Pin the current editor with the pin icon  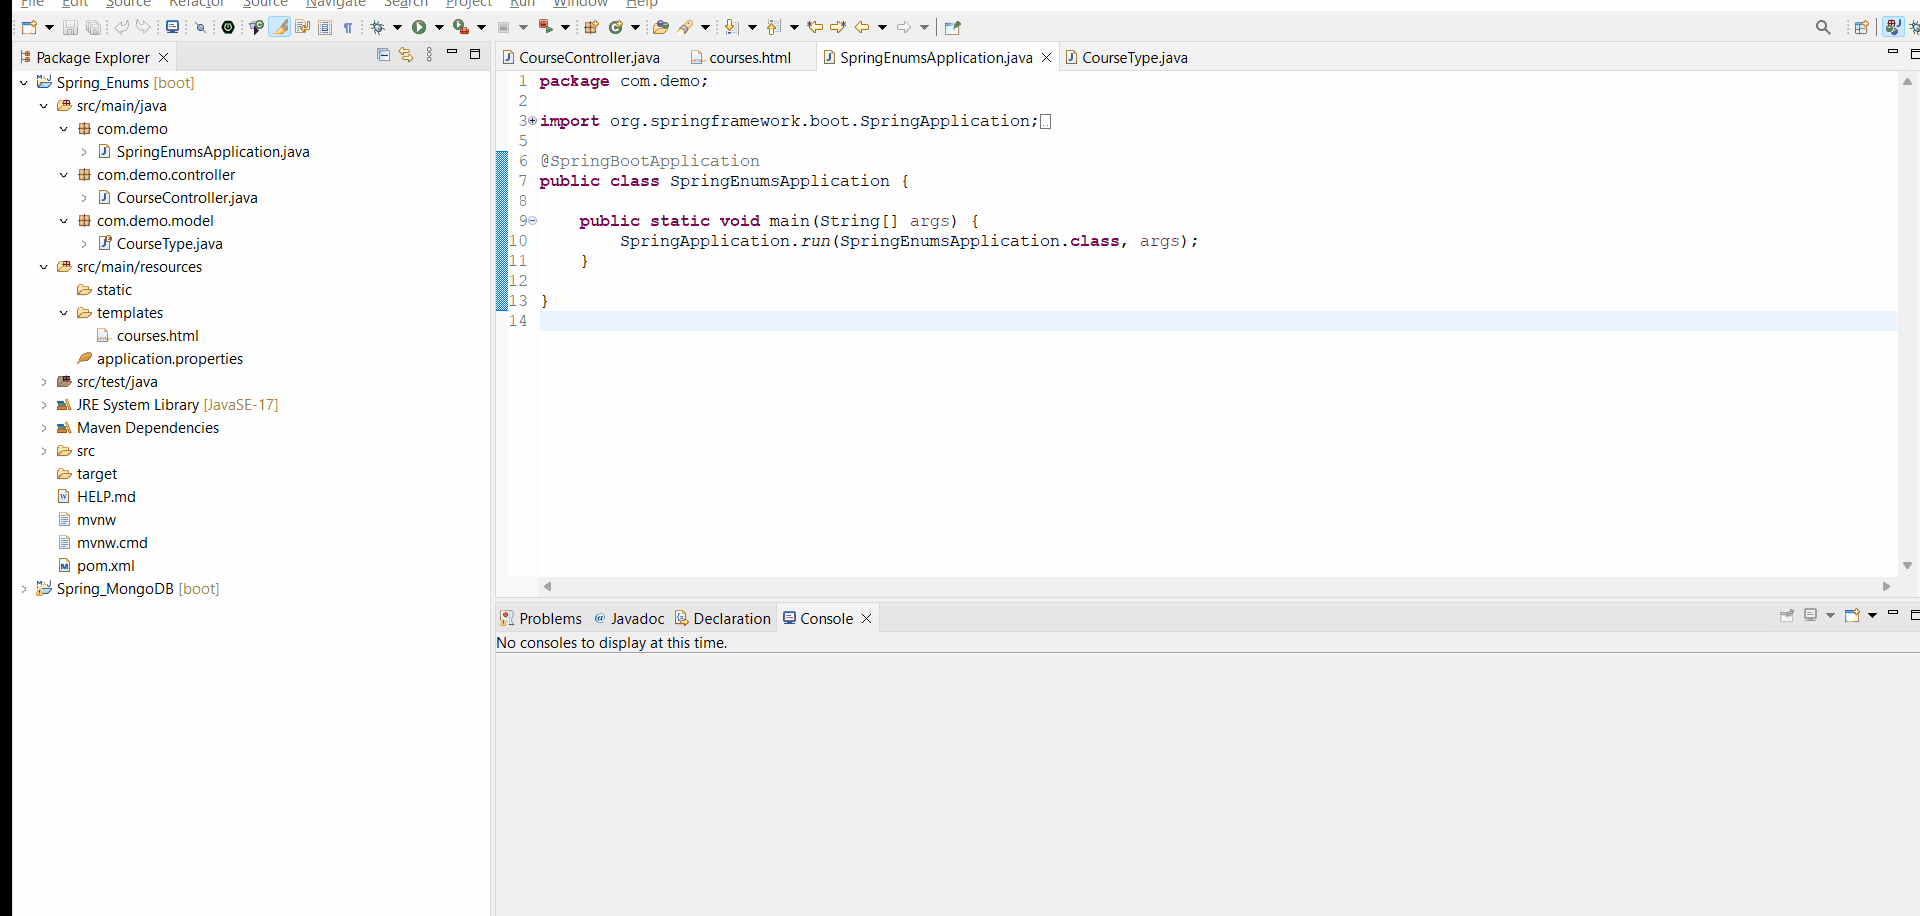pyautogui.click(x=952, y=27)
